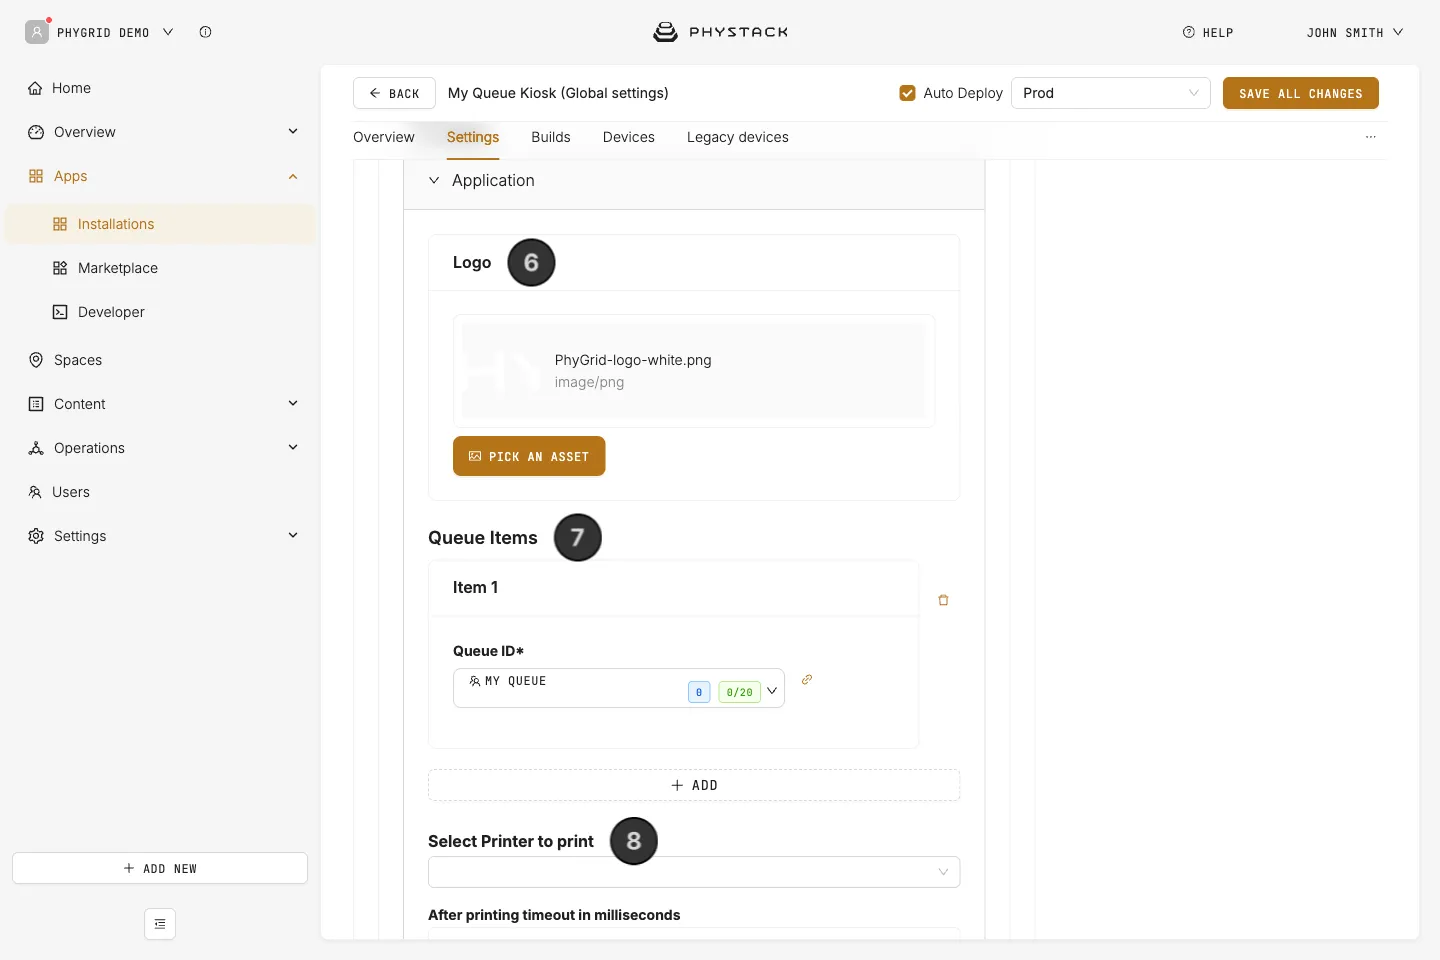Click the Users icon in sidebar
This screenshot has height=960, width=1440.
pos(35,492)
